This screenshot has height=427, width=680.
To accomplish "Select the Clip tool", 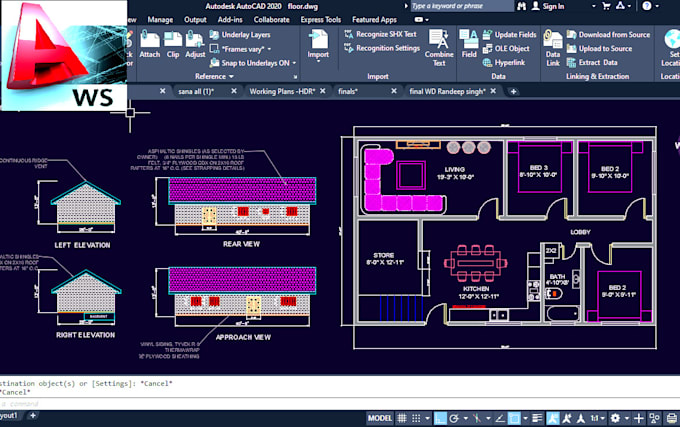I will 173,45.
